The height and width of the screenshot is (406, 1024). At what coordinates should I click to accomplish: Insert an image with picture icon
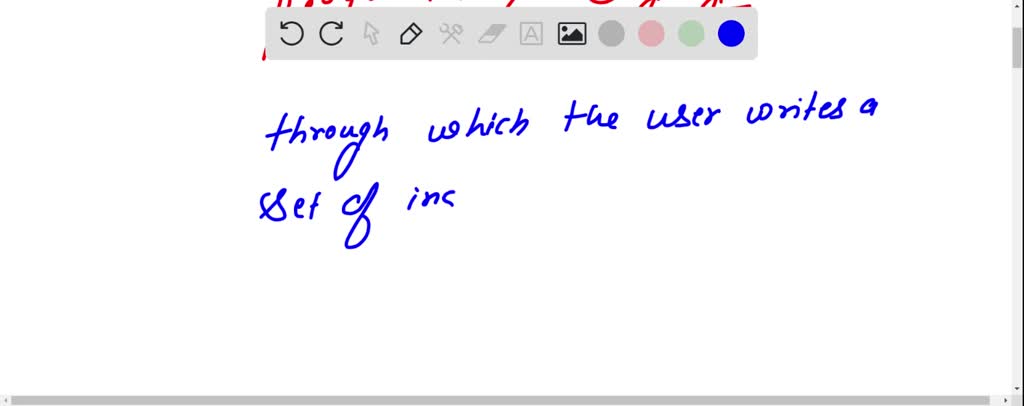click(571, 33)
